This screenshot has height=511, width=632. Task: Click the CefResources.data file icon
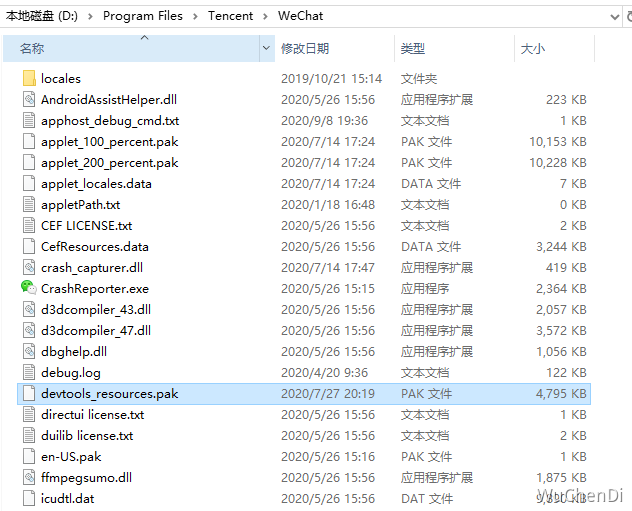[x=29, y=246]
